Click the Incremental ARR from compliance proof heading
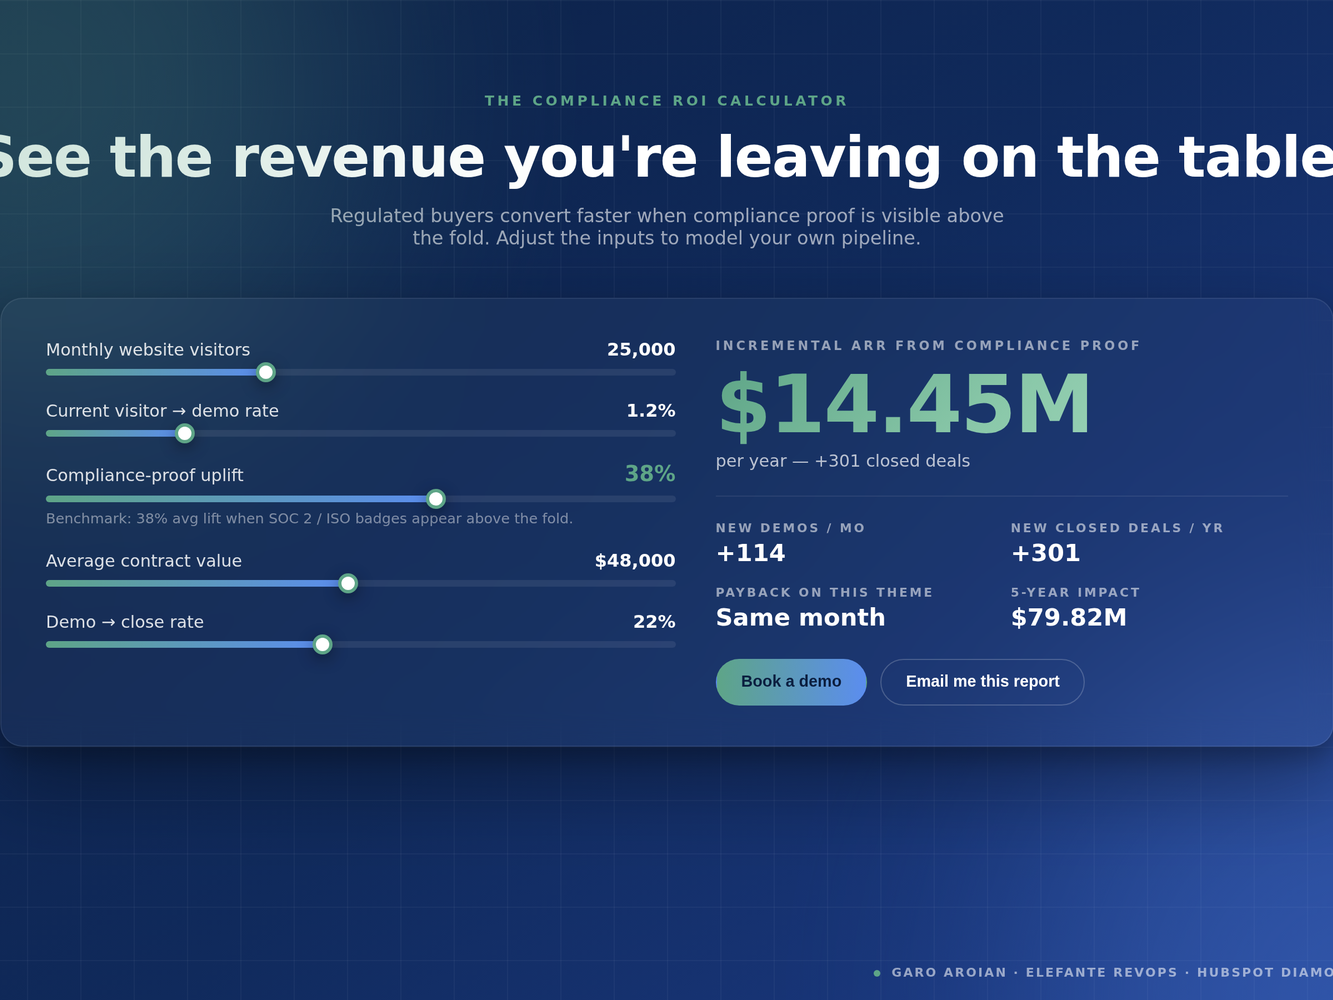Screen dimensions: 1333x1000 tap(928, 346)
